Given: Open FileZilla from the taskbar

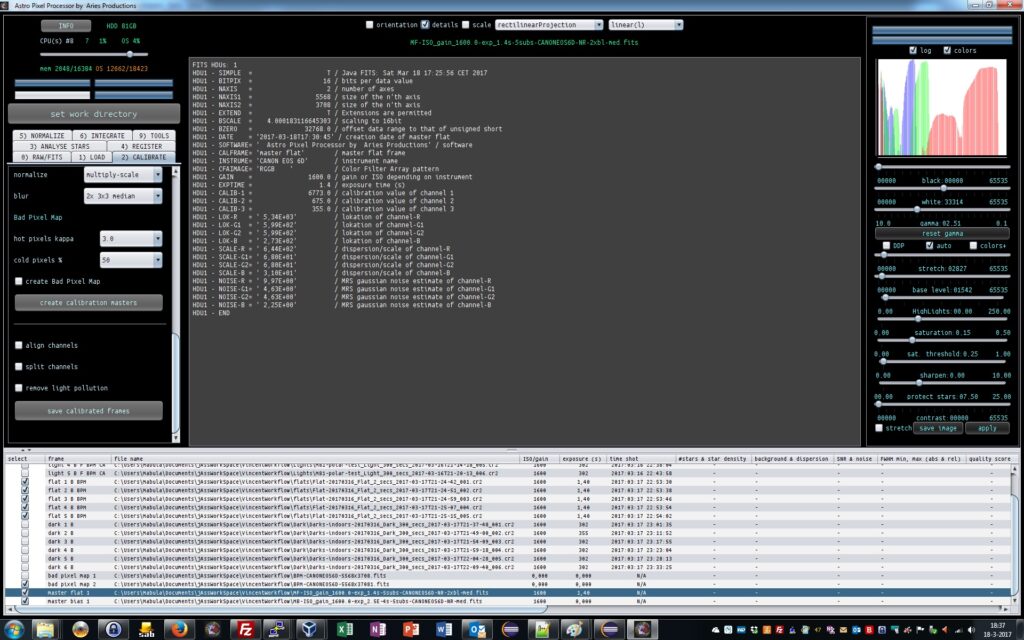Looking at the screenshot, I should (x=246, y=629).
